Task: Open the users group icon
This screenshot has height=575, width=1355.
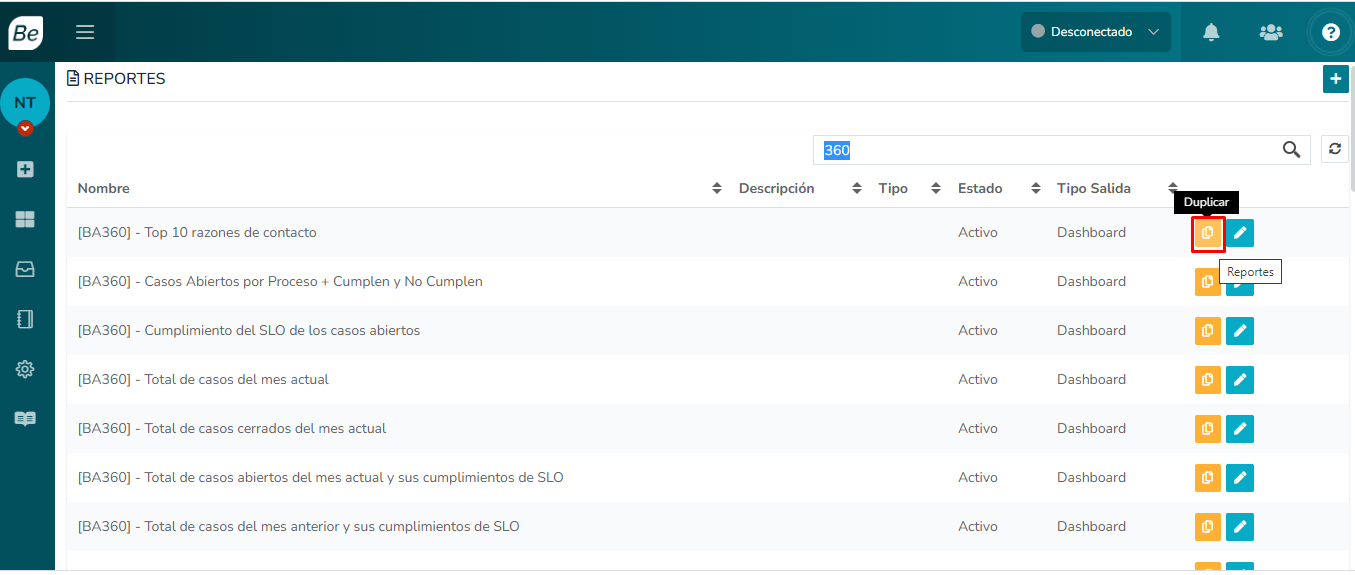Action: (x=1270, y=32)
